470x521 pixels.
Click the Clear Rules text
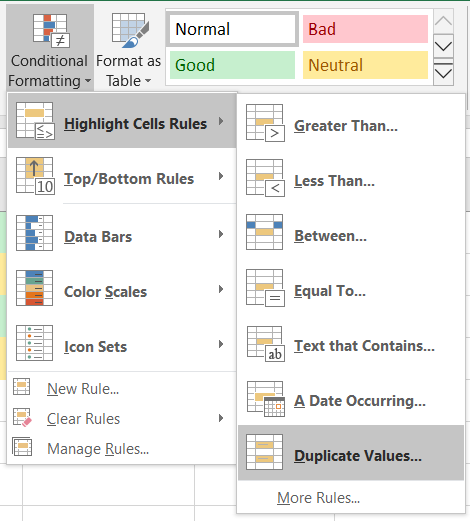tap(83, 419)
